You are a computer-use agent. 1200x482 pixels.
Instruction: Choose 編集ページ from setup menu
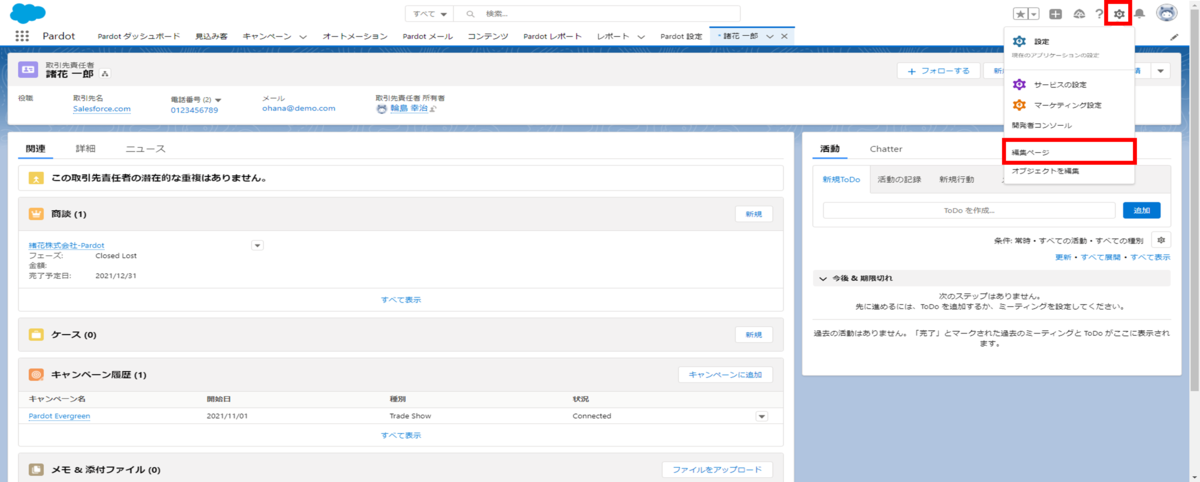point(1068,152)
